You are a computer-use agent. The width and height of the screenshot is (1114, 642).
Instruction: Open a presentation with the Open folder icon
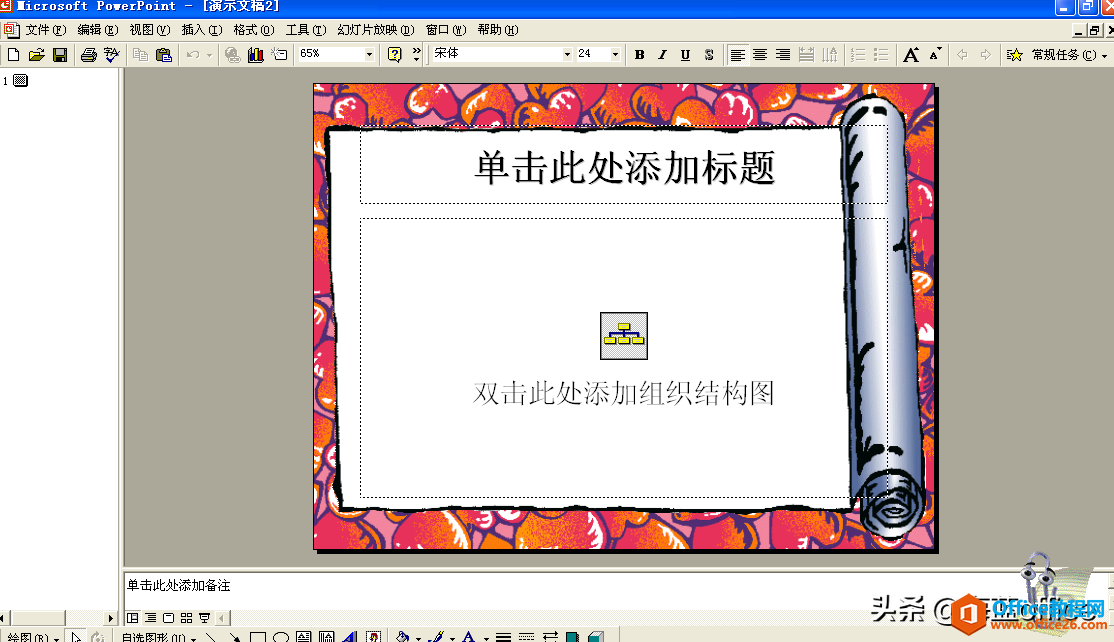(36, 54)
